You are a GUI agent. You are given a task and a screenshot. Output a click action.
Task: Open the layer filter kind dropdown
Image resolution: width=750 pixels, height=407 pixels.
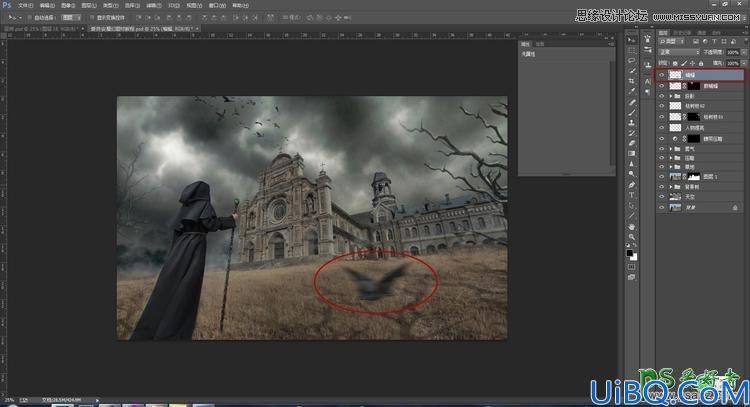[673, 42]
